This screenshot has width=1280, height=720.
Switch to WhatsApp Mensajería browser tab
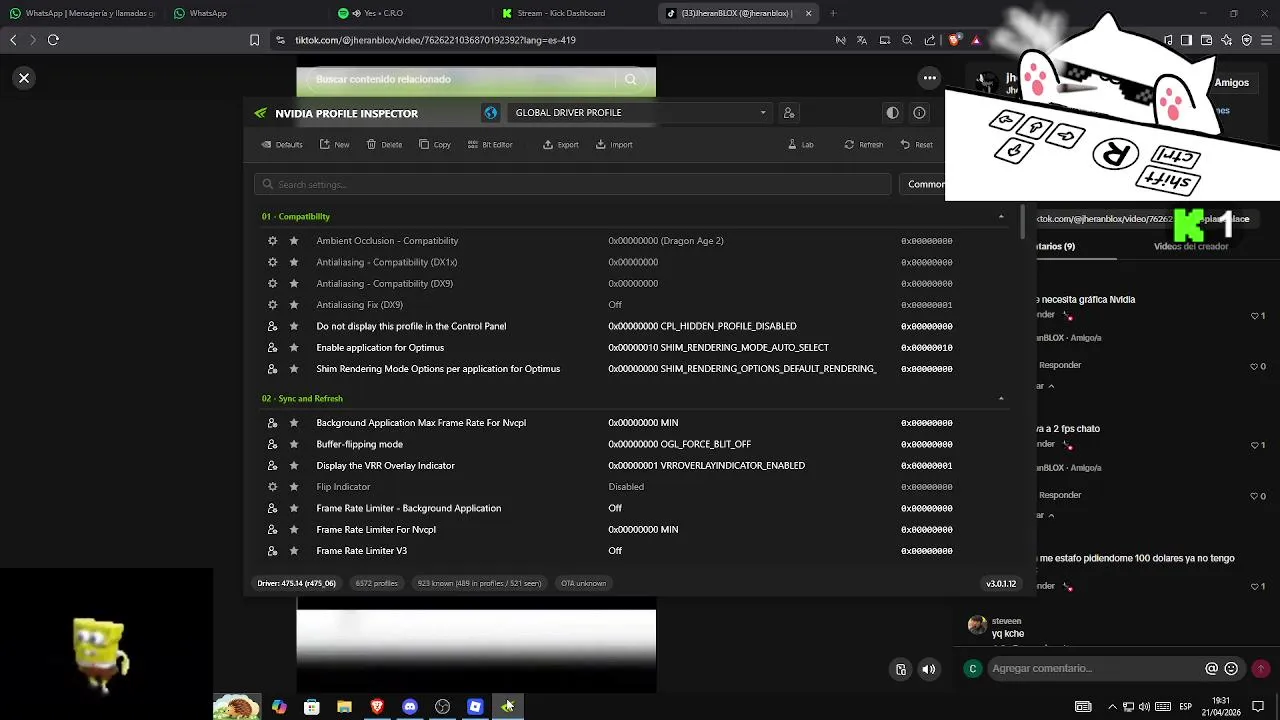82,13
